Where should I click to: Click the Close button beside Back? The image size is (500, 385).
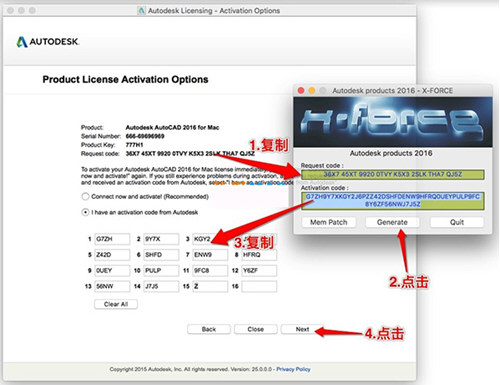(x=256, y=329)
